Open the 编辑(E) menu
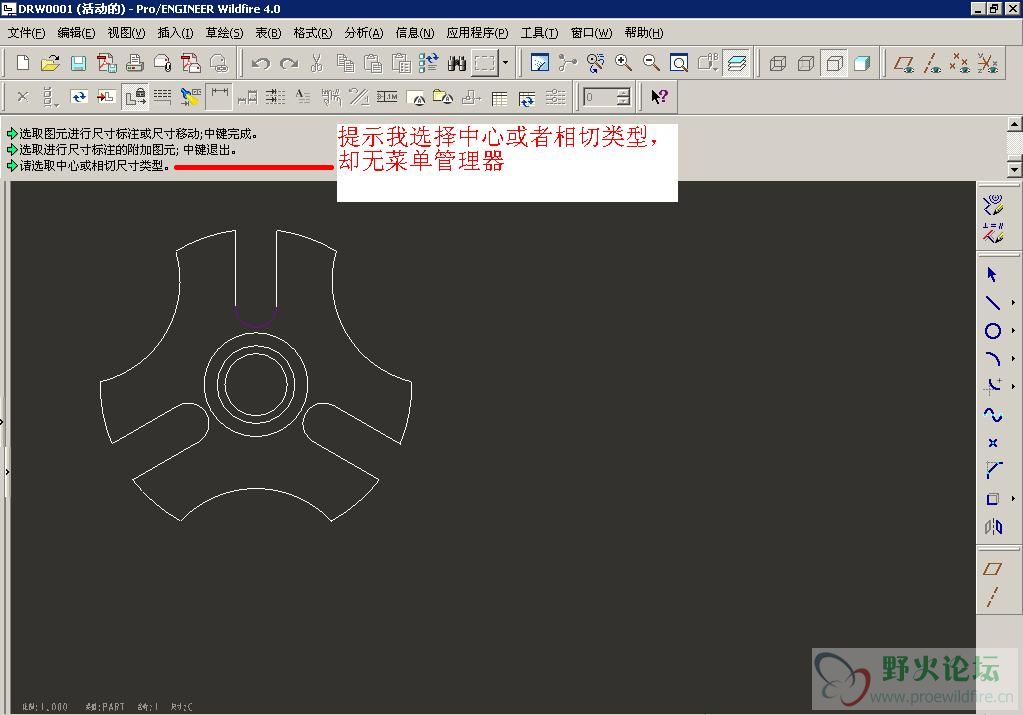 pyautogui.click(x=76, y=33)
